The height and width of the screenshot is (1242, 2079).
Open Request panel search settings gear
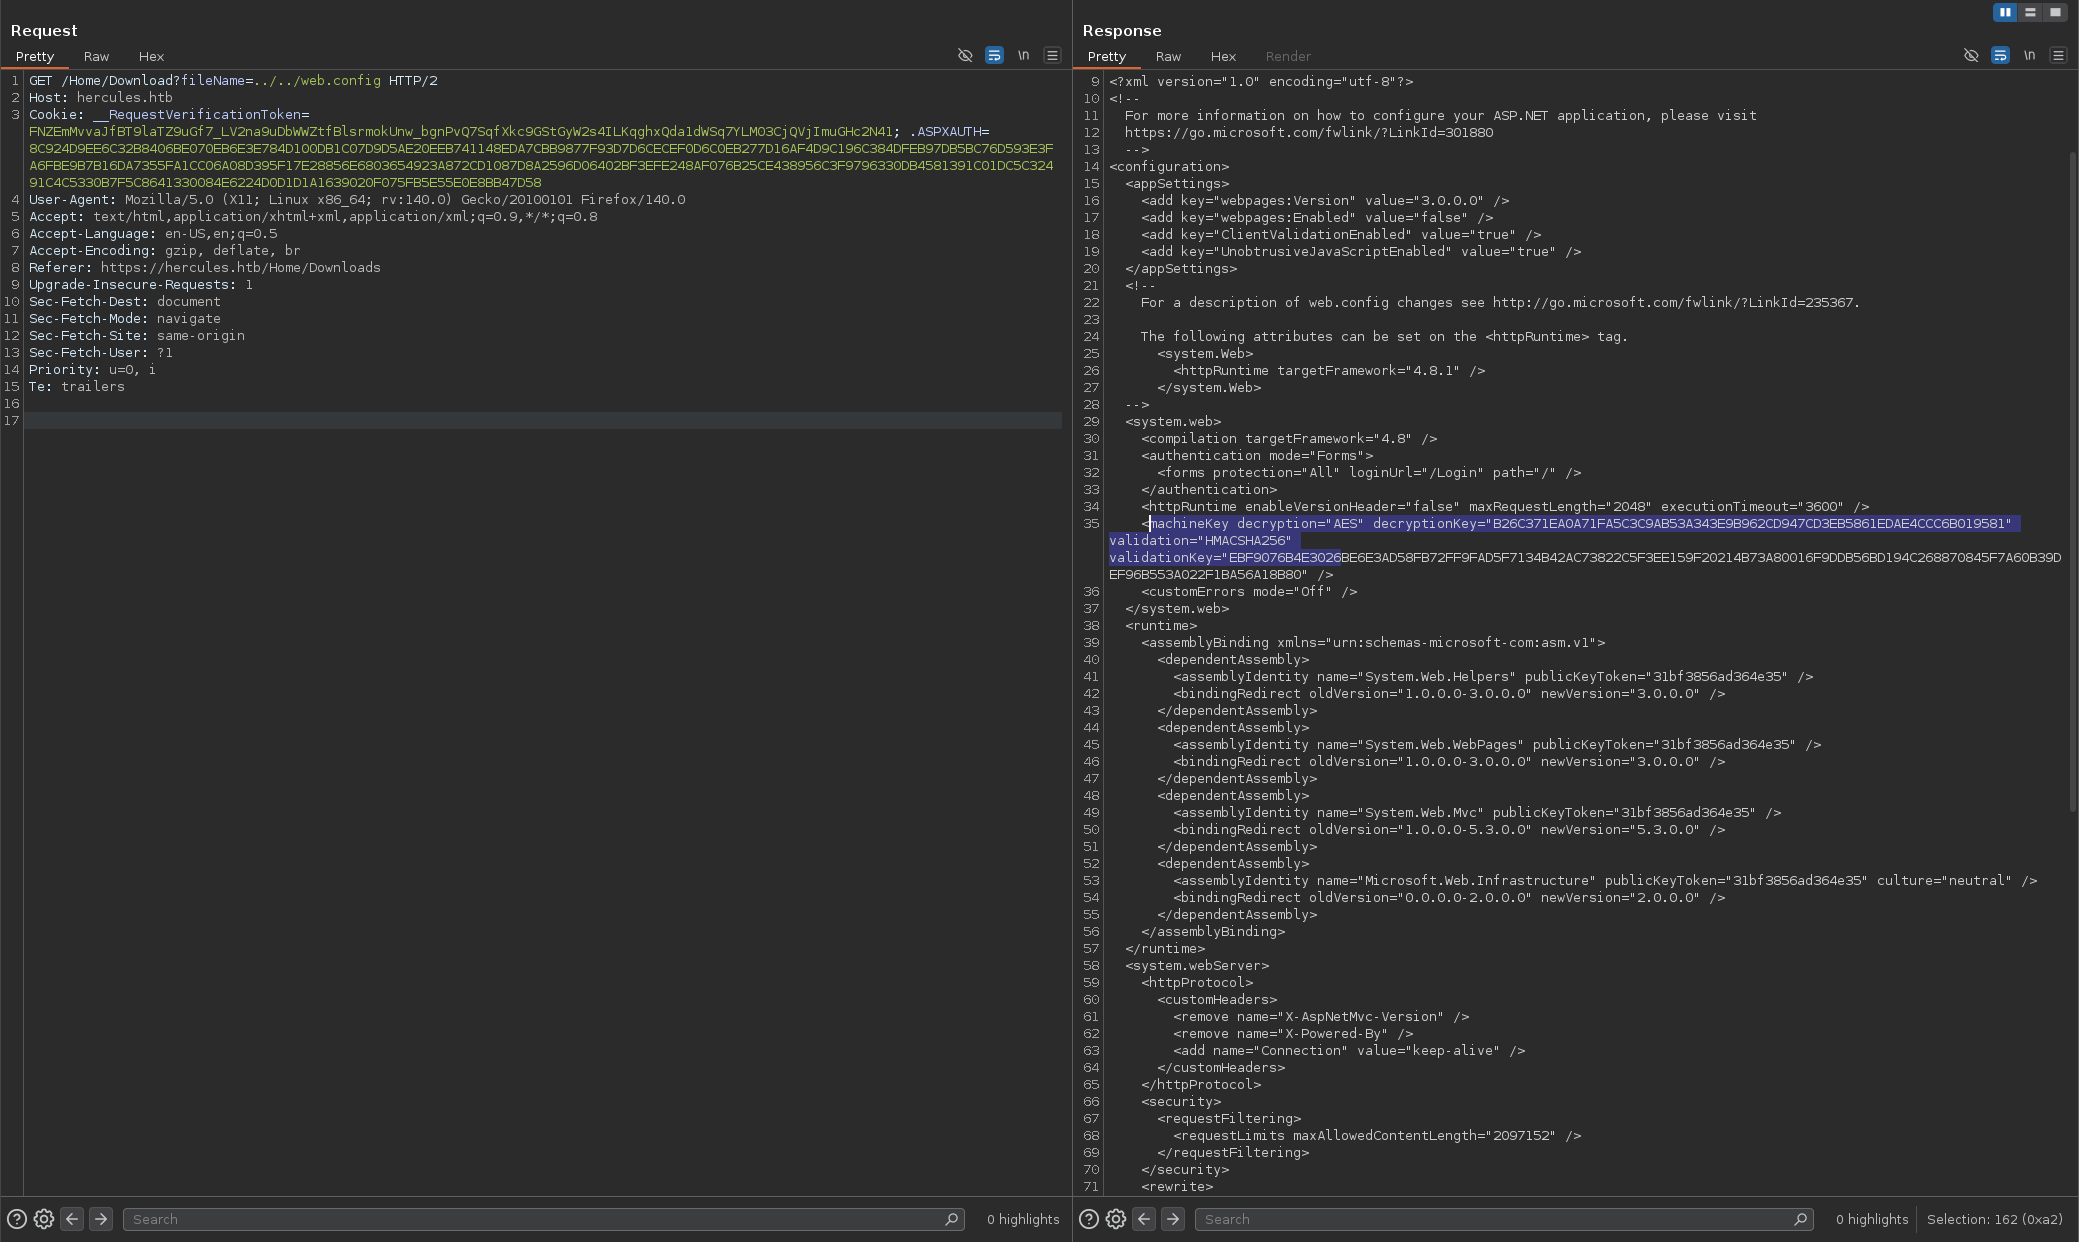(x=44, y=1219)
